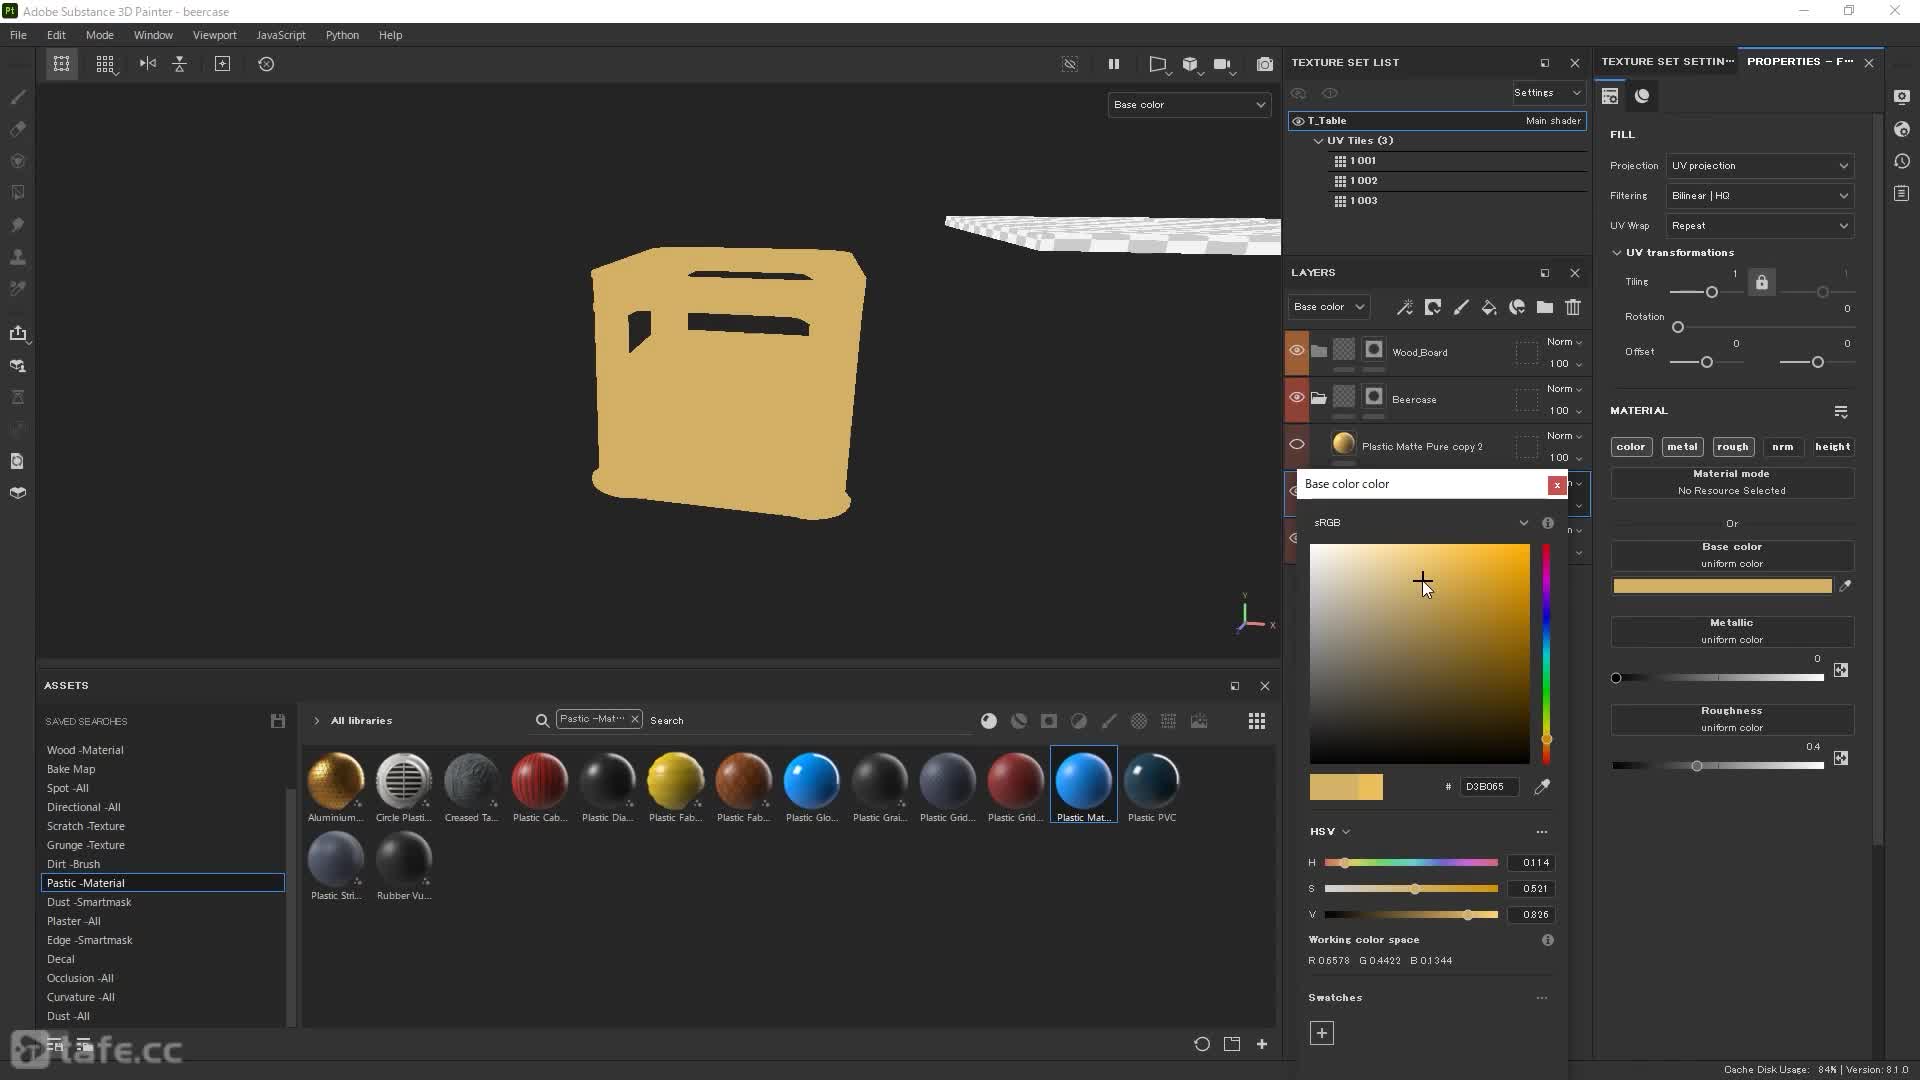The height and width of the screenshot is (1080, 1920).
Task: Select the Smudge tool
Action: point(18,225)
